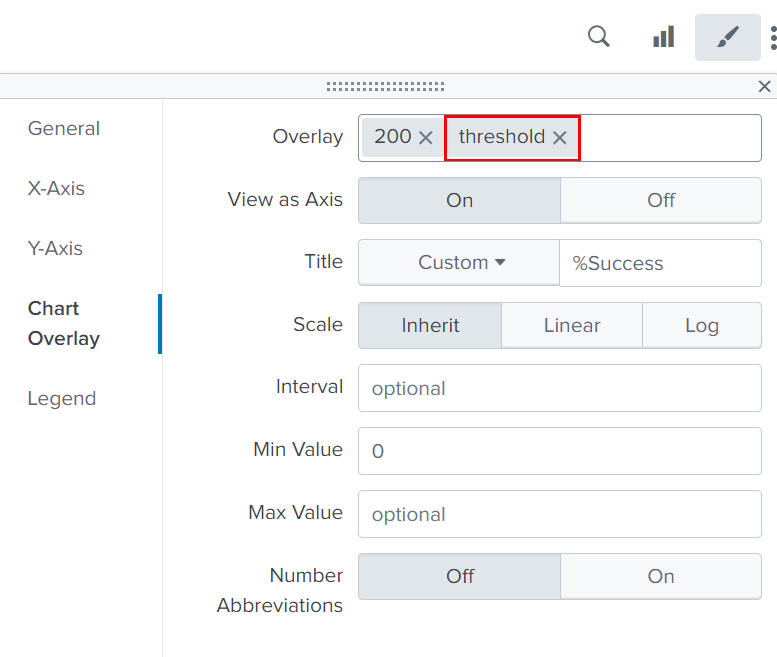
Task: Click the Max Value input field
Action: [x=560, y=514]
